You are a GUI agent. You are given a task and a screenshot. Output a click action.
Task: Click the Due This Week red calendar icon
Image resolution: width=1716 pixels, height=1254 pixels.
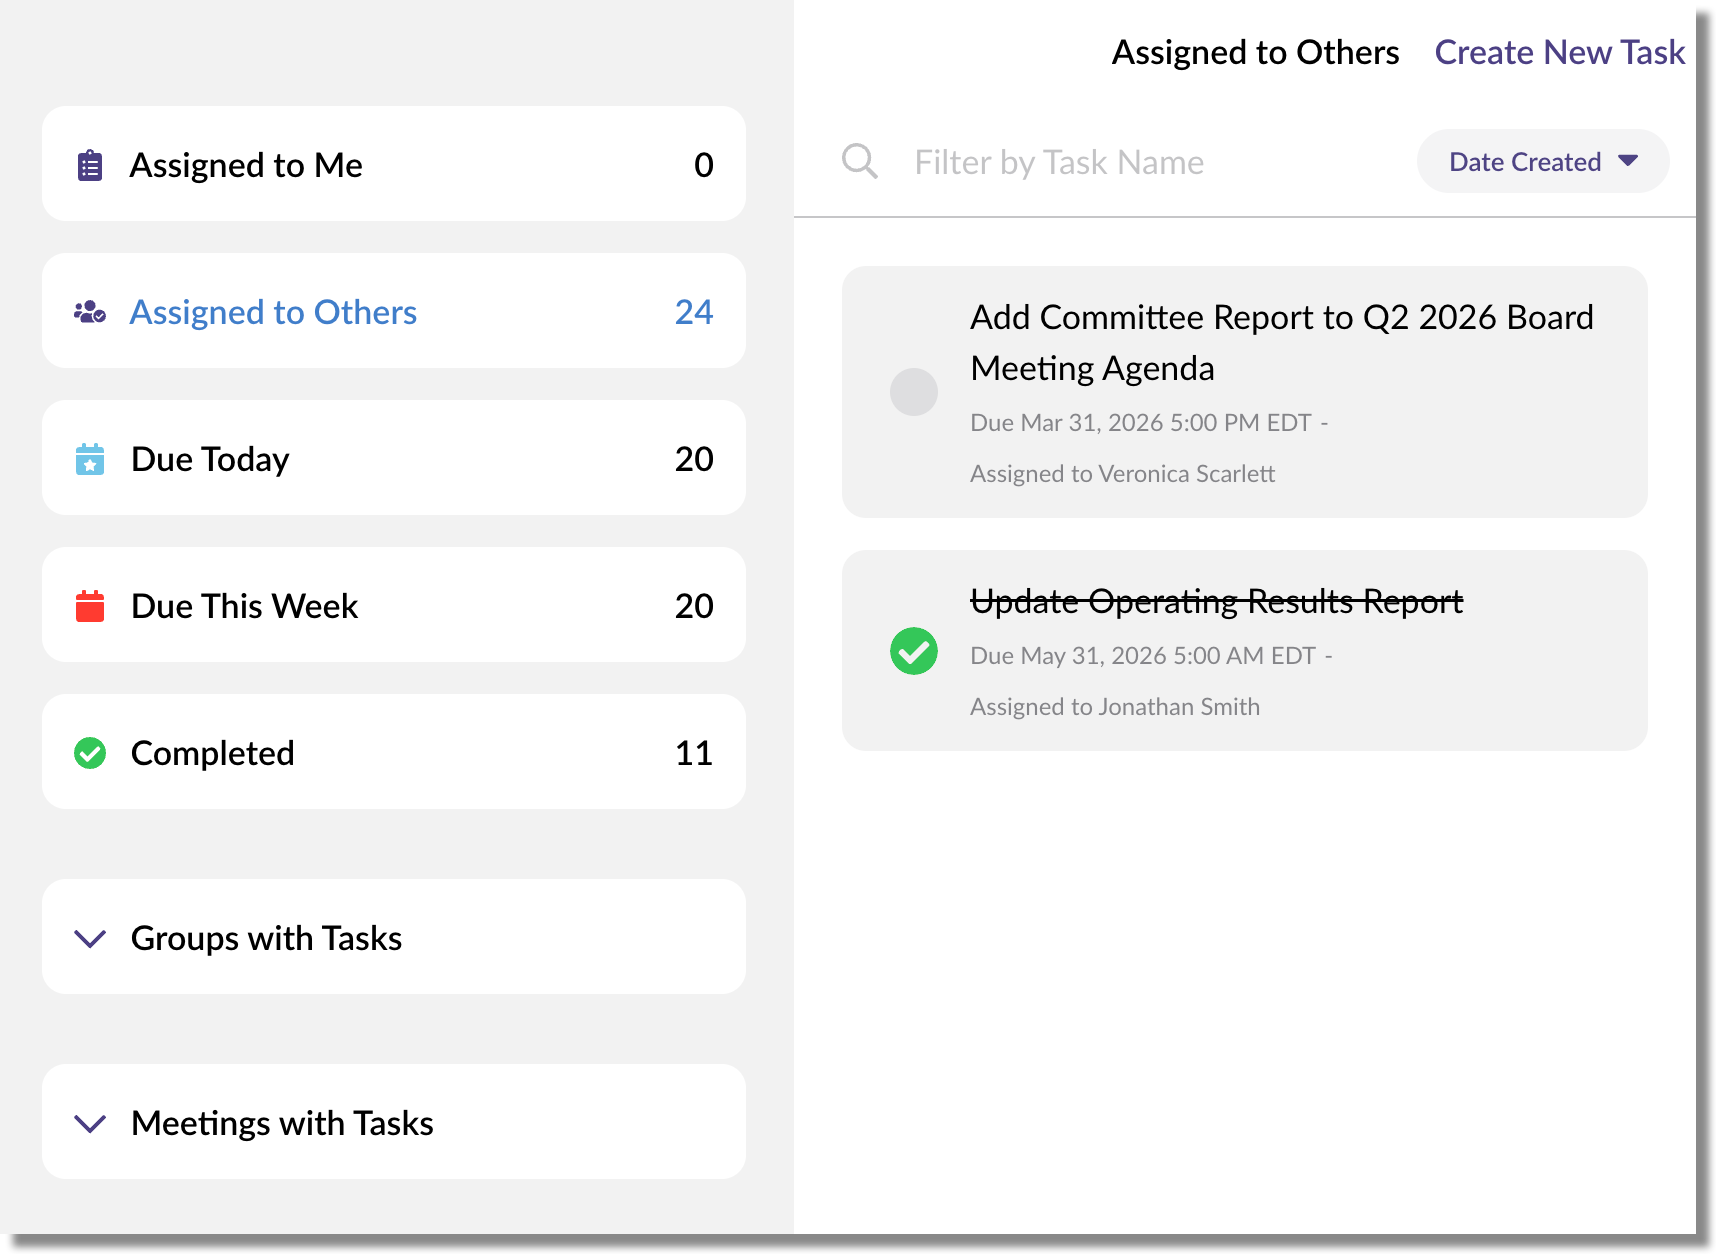pyautogui.click(x=90, y=606)
